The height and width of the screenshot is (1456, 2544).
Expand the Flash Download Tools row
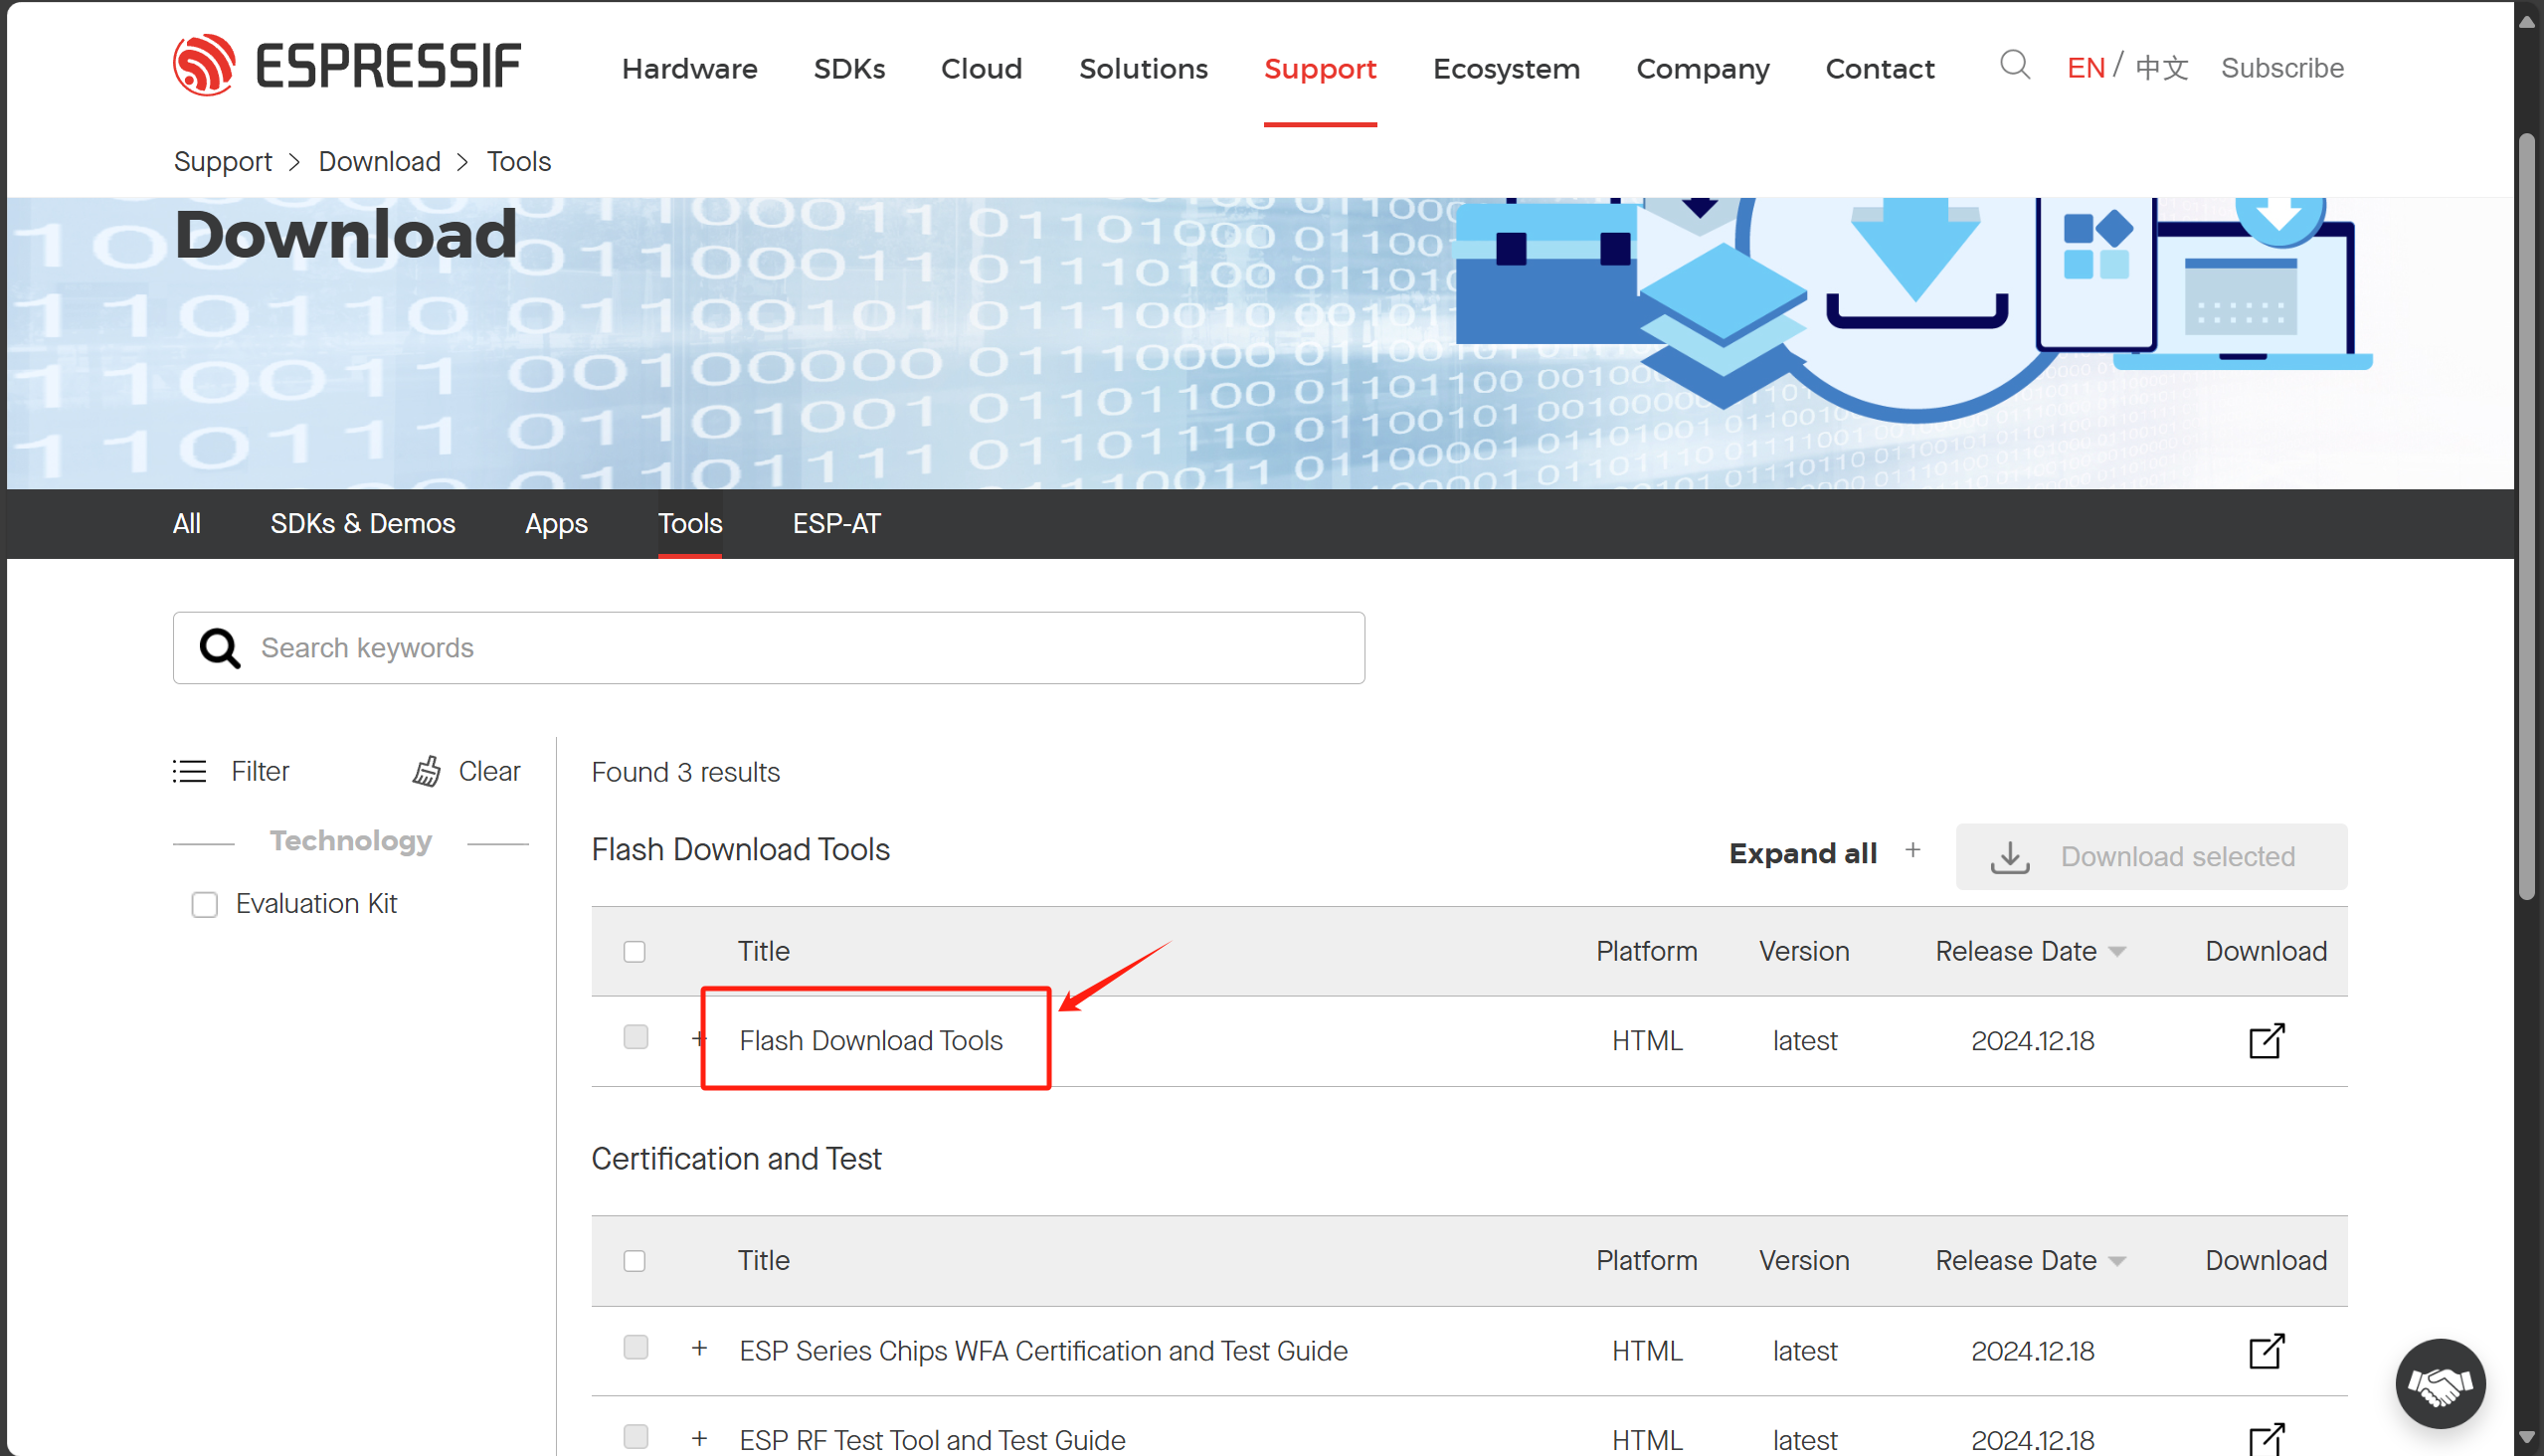[699, 1039]
